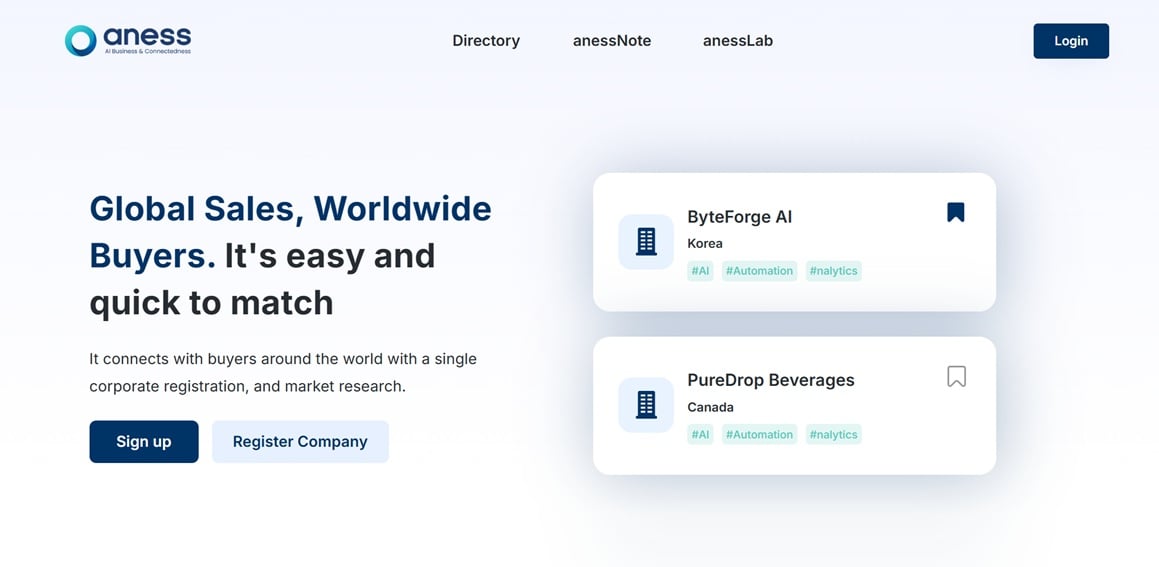
Task: Click the ByteForge AI building icon
Action: pos(646,242)
